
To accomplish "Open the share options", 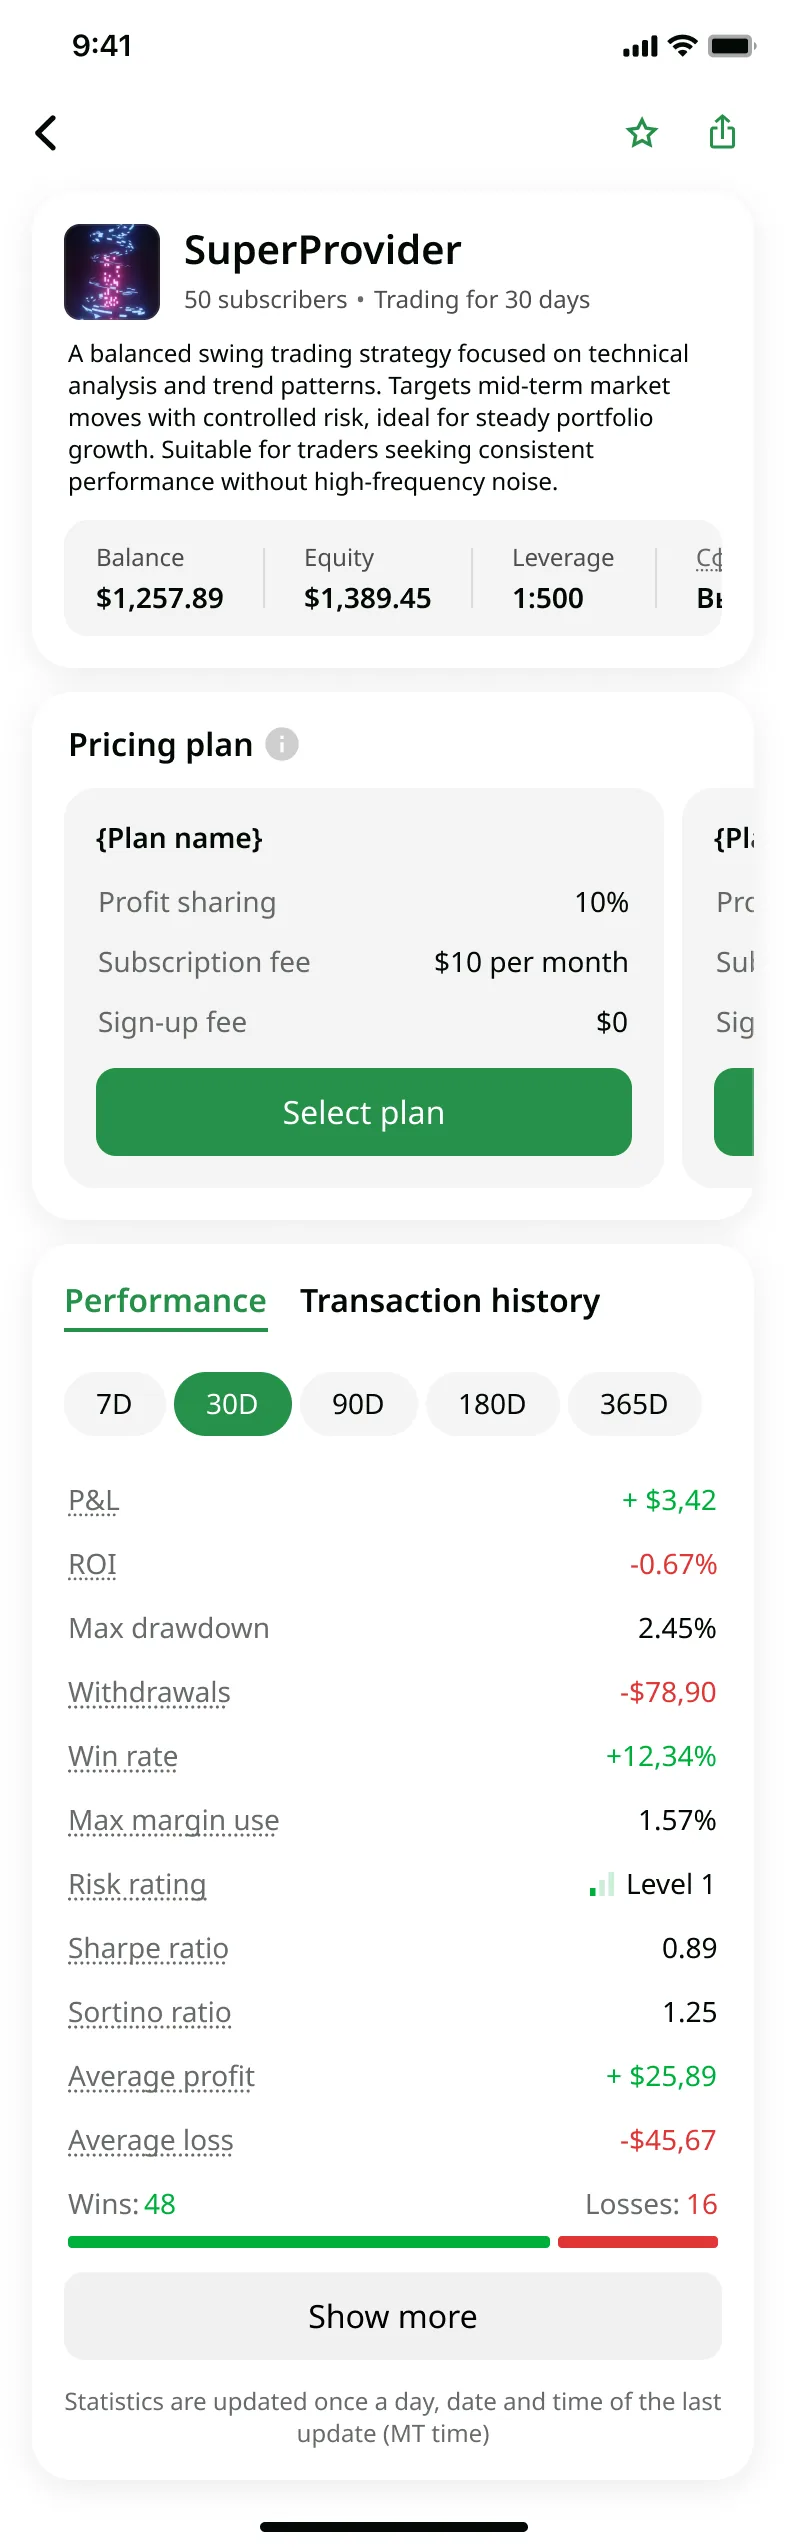I will pyautogui.click(x=721, y=132).
